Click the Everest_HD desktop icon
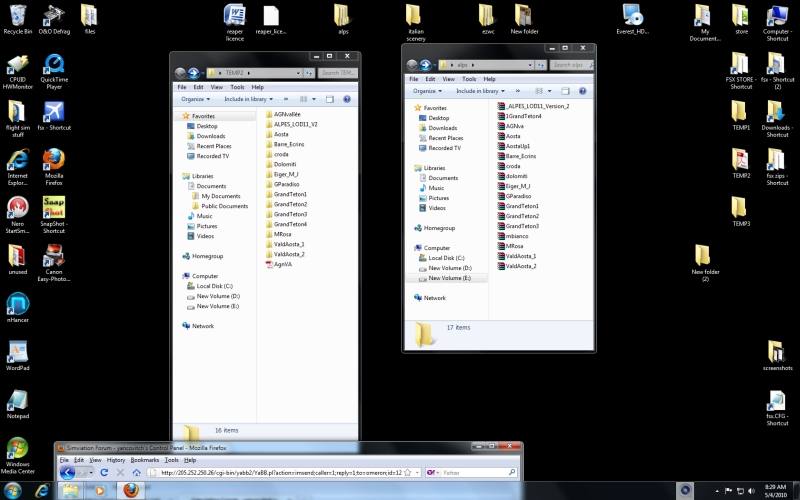Image resolution: width=800 pixels, height=500 pixels. [632, 15]
